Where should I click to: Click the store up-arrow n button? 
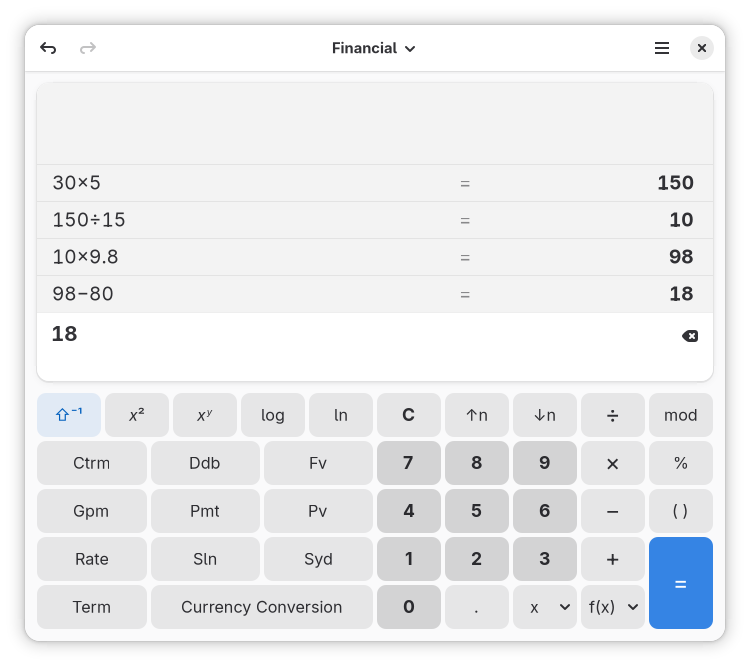[477, 415]
